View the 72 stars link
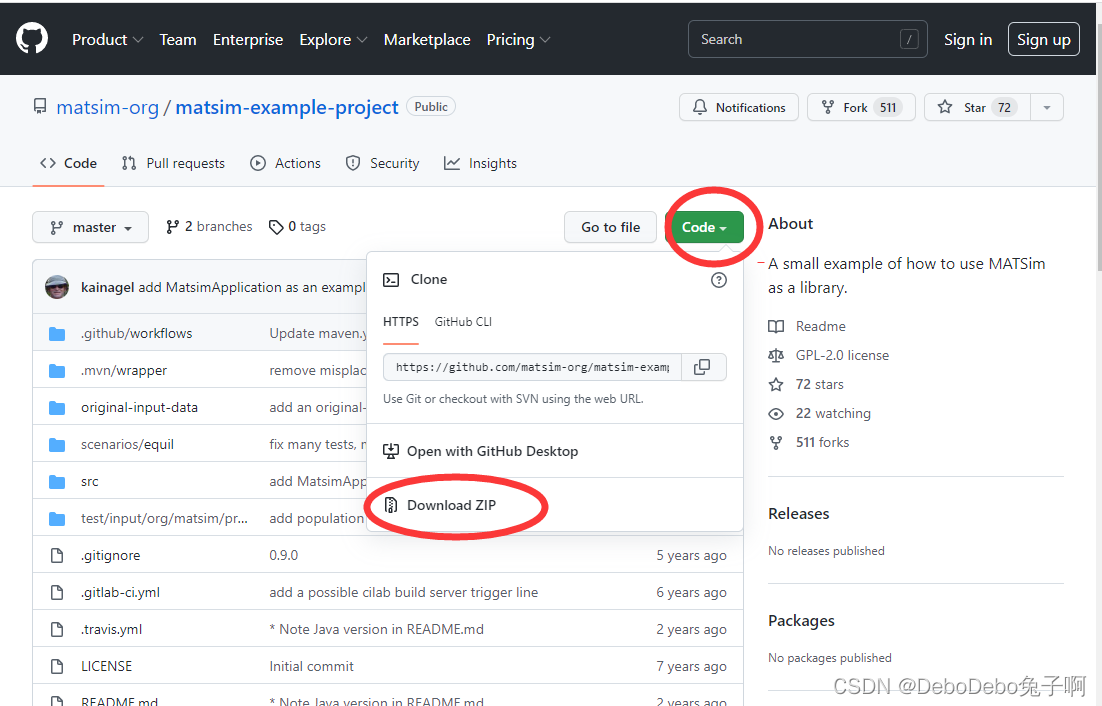 pos(806,384)
